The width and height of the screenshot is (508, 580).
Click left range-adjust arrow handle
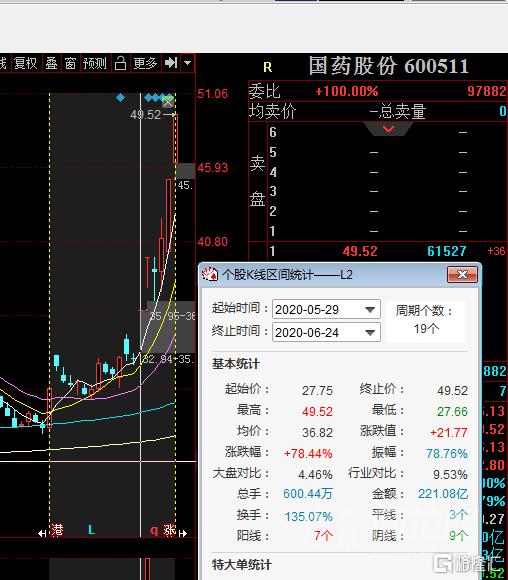[x=42, y=533]
